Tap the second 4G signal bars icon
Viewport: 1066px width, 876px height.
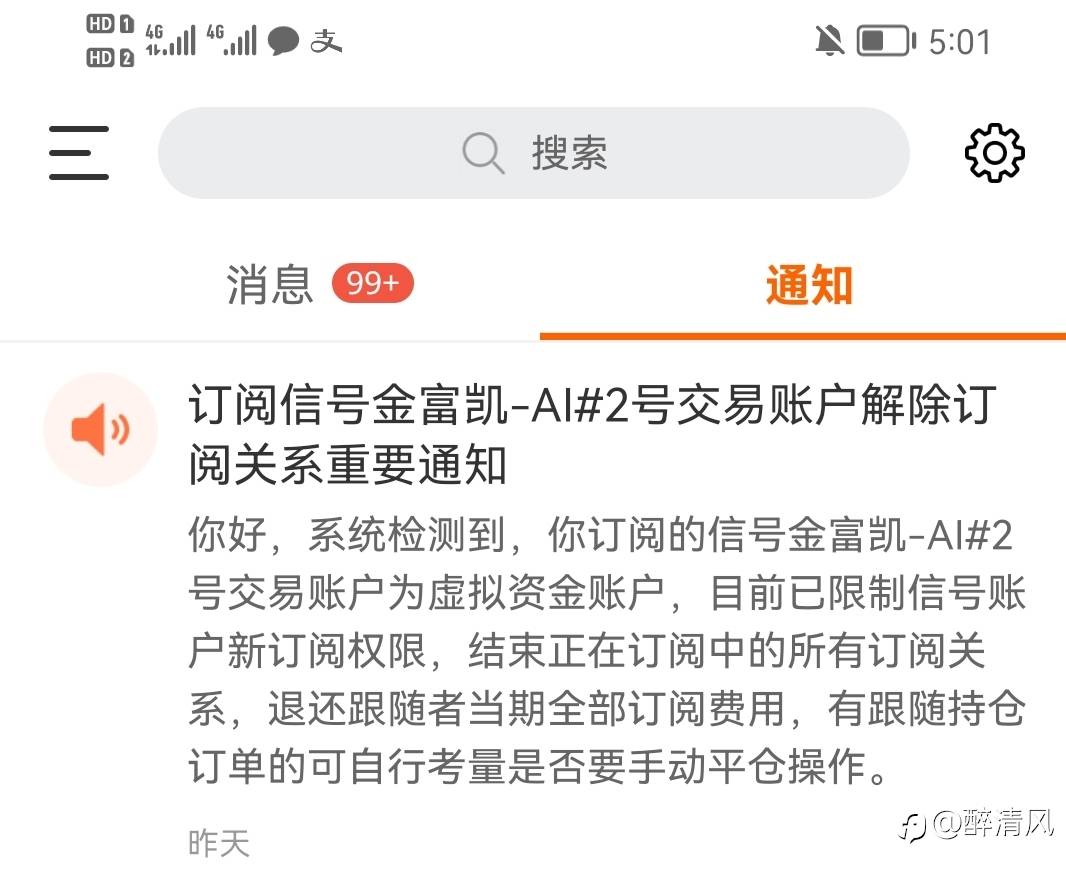(x=232, y=40)
